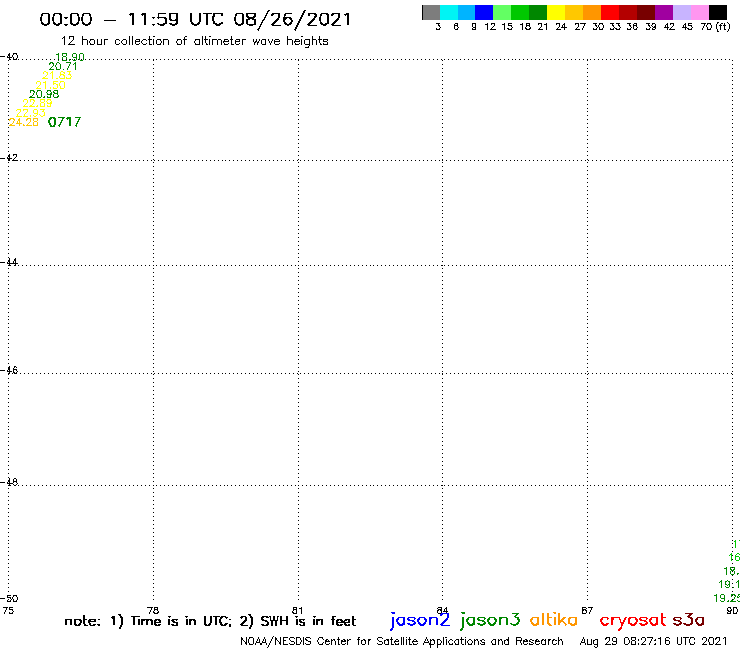Click the longitude axis label 81
Screen dimensions: 740x650
tap(298, 610)
